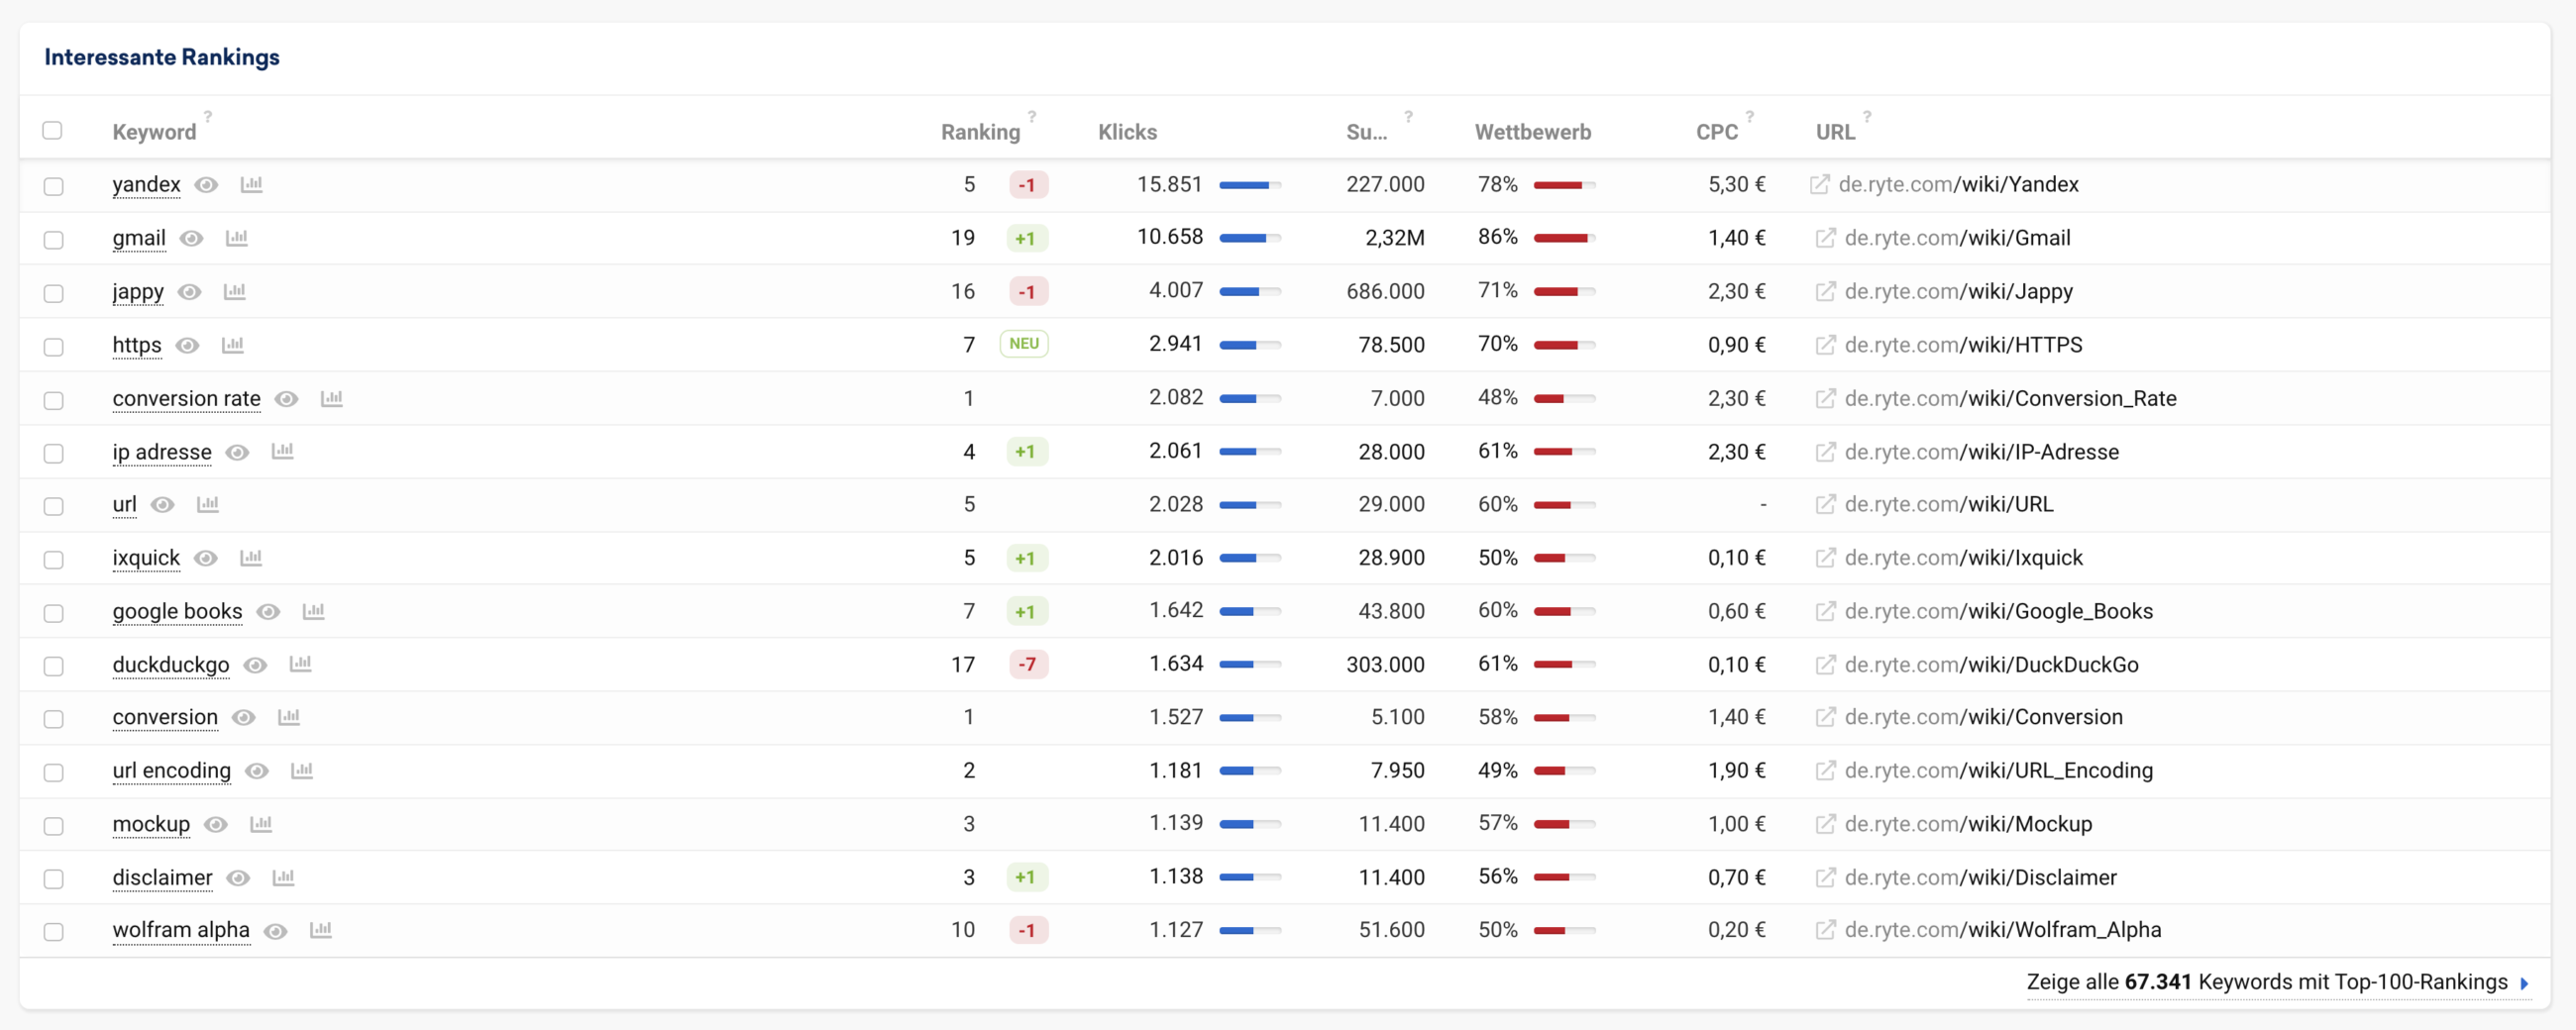Open external link icon for Wolfram_Alpha URL

click(x=1825, y=930)
